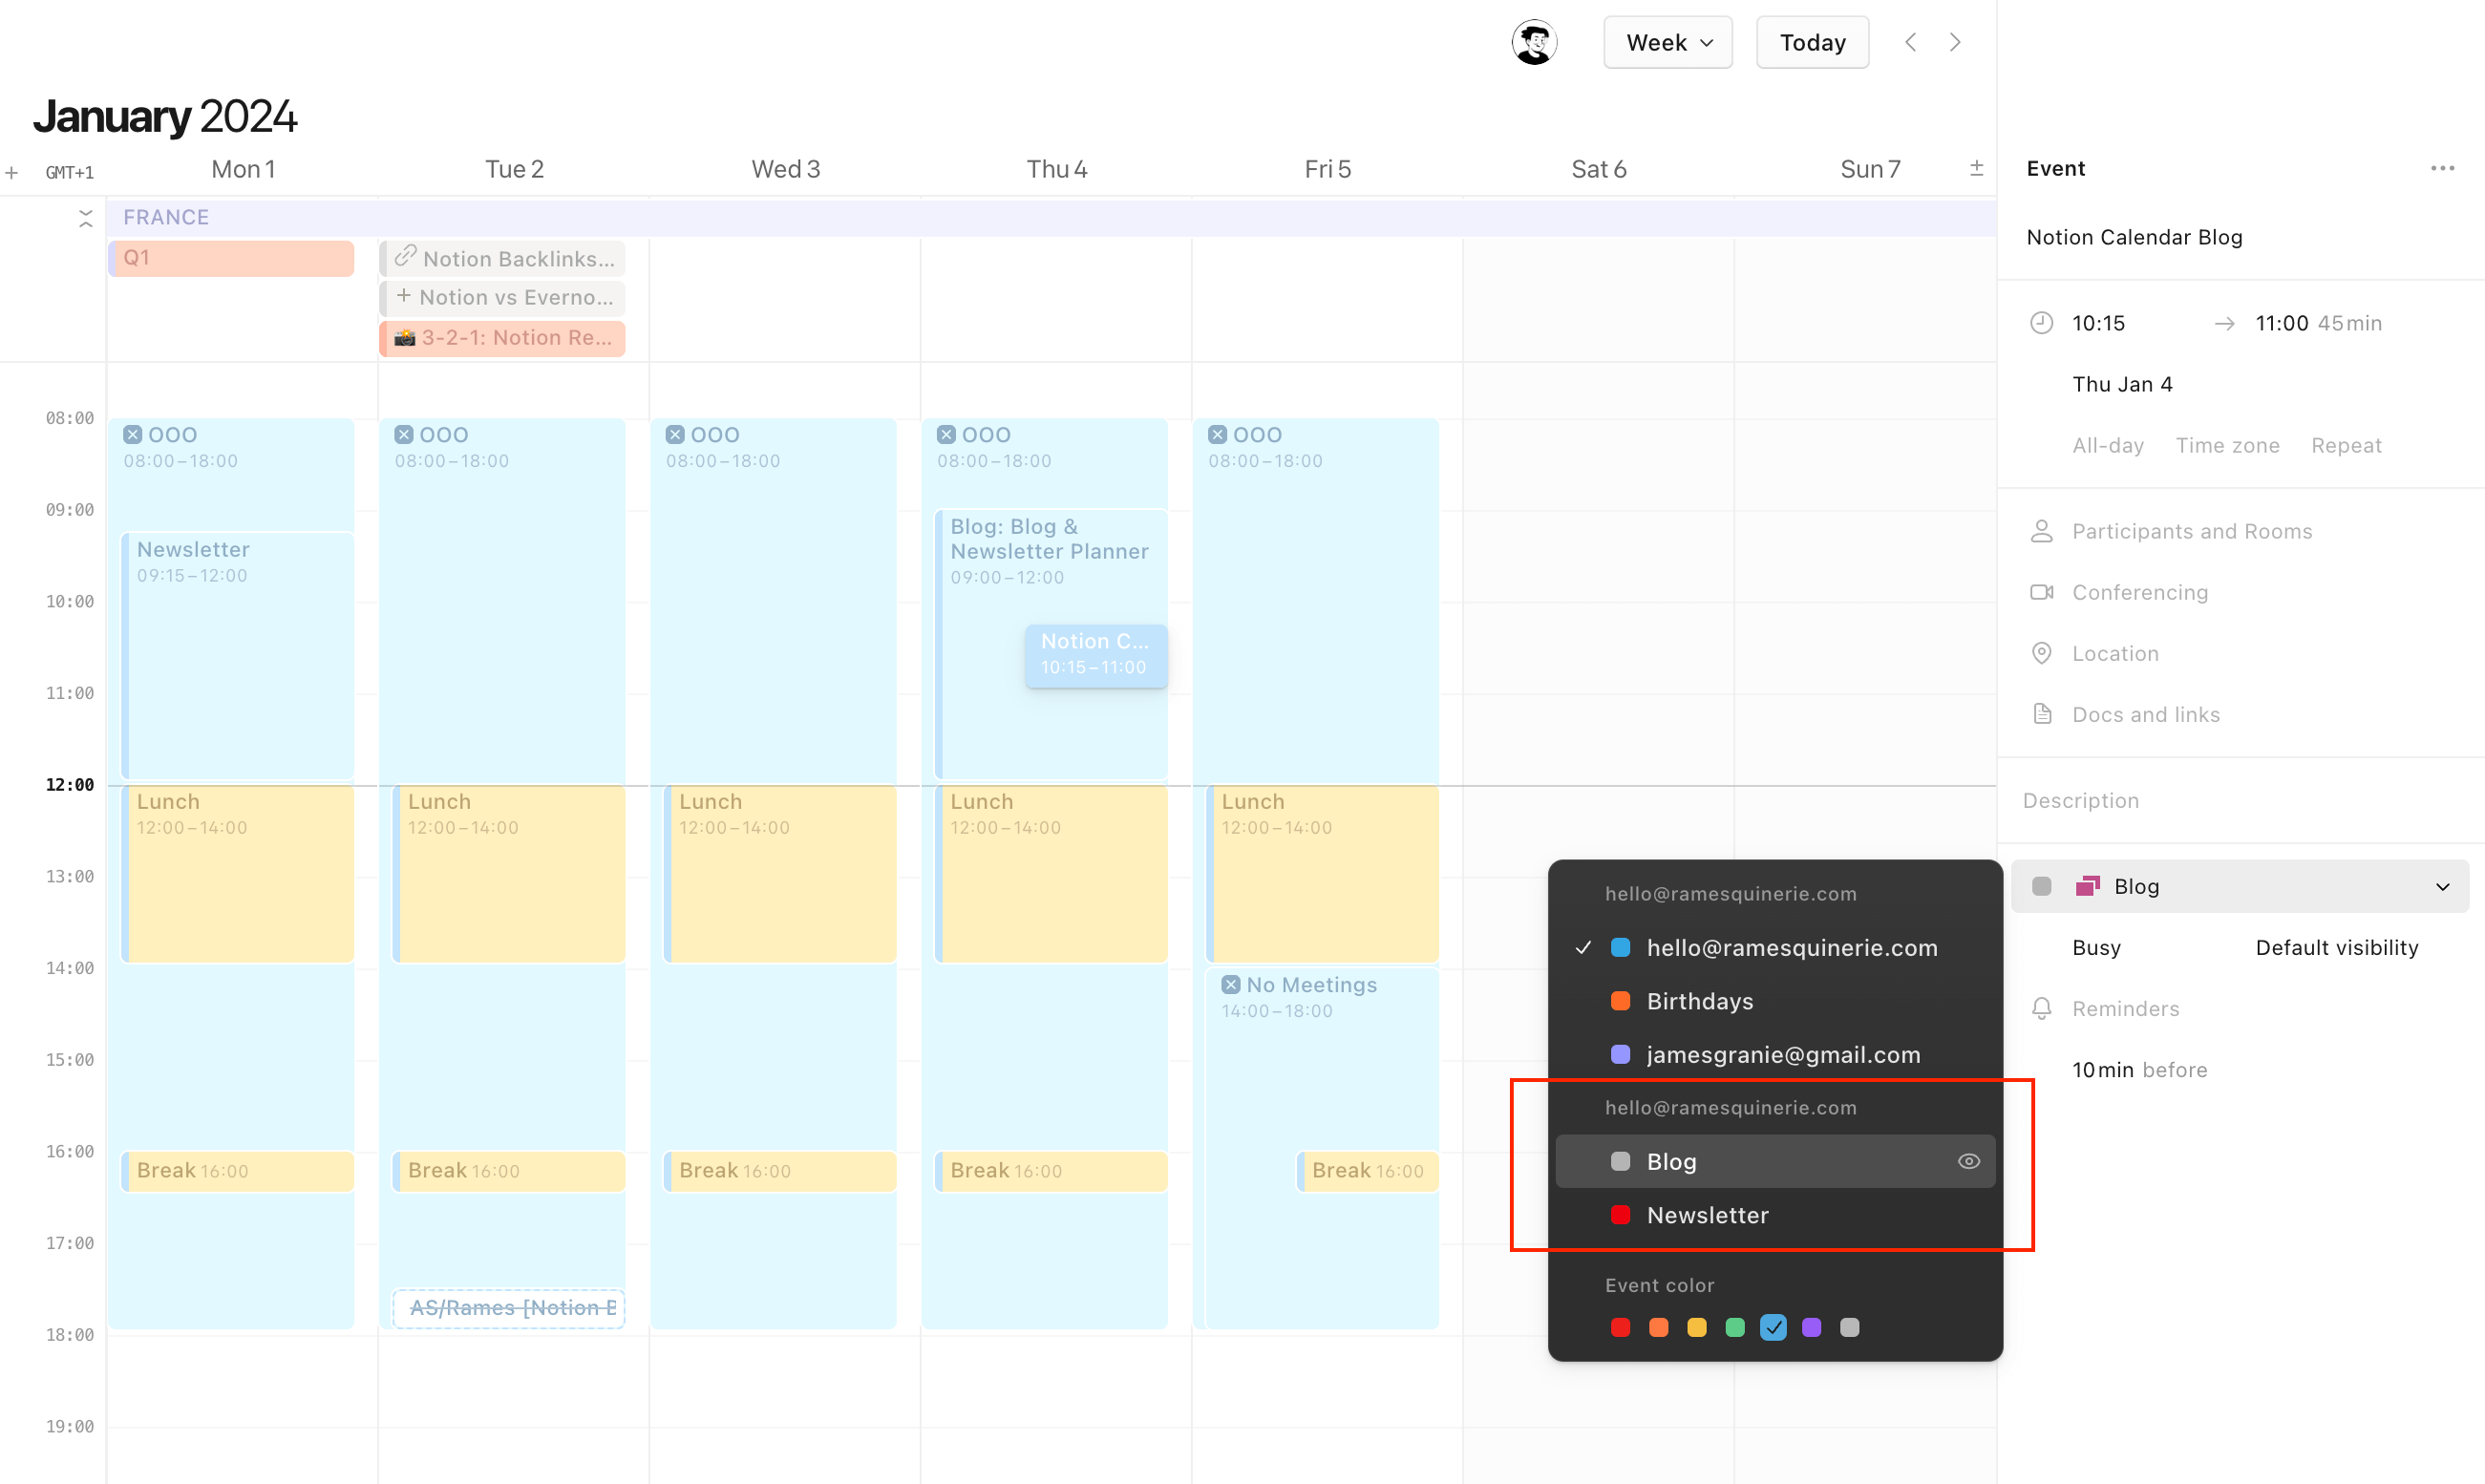2485x1484 pixels.
Task: Click the plus-minus icon after Sun 7
Action: pyautogui.click(x=1976, y=168)
